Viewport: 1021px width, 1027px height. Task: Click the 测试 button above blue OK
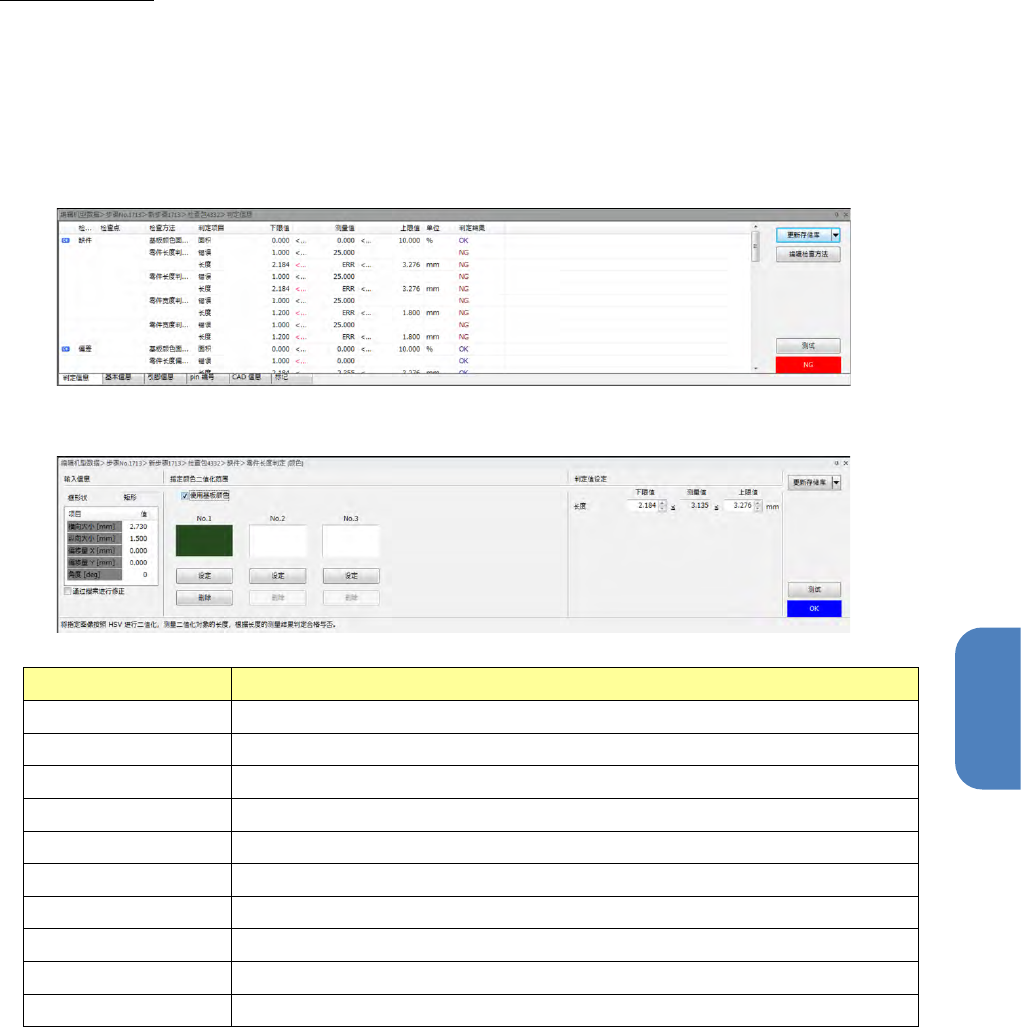click(814, 589)
